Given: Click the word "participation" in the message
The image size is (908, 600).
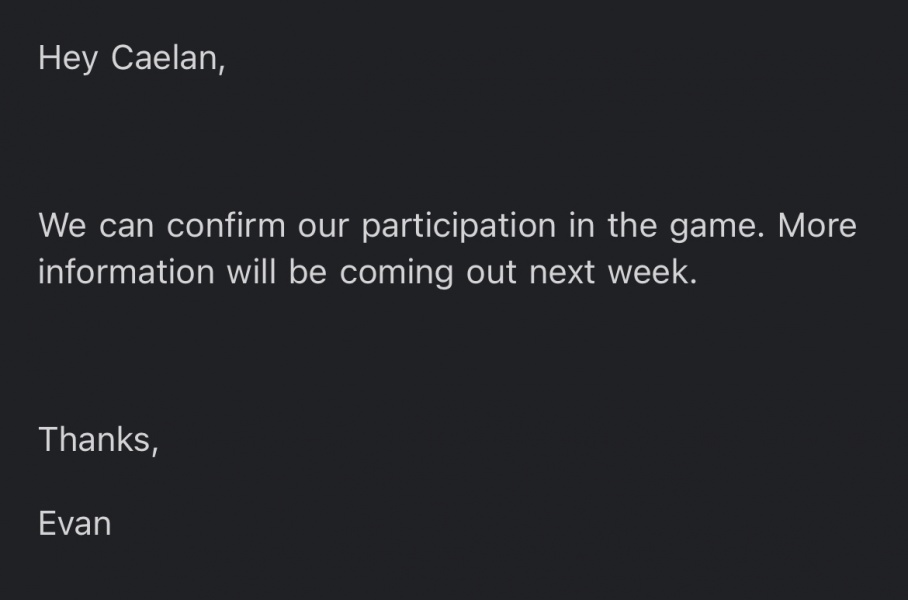Looking at the screenshot, I should [x=460, y=226].
